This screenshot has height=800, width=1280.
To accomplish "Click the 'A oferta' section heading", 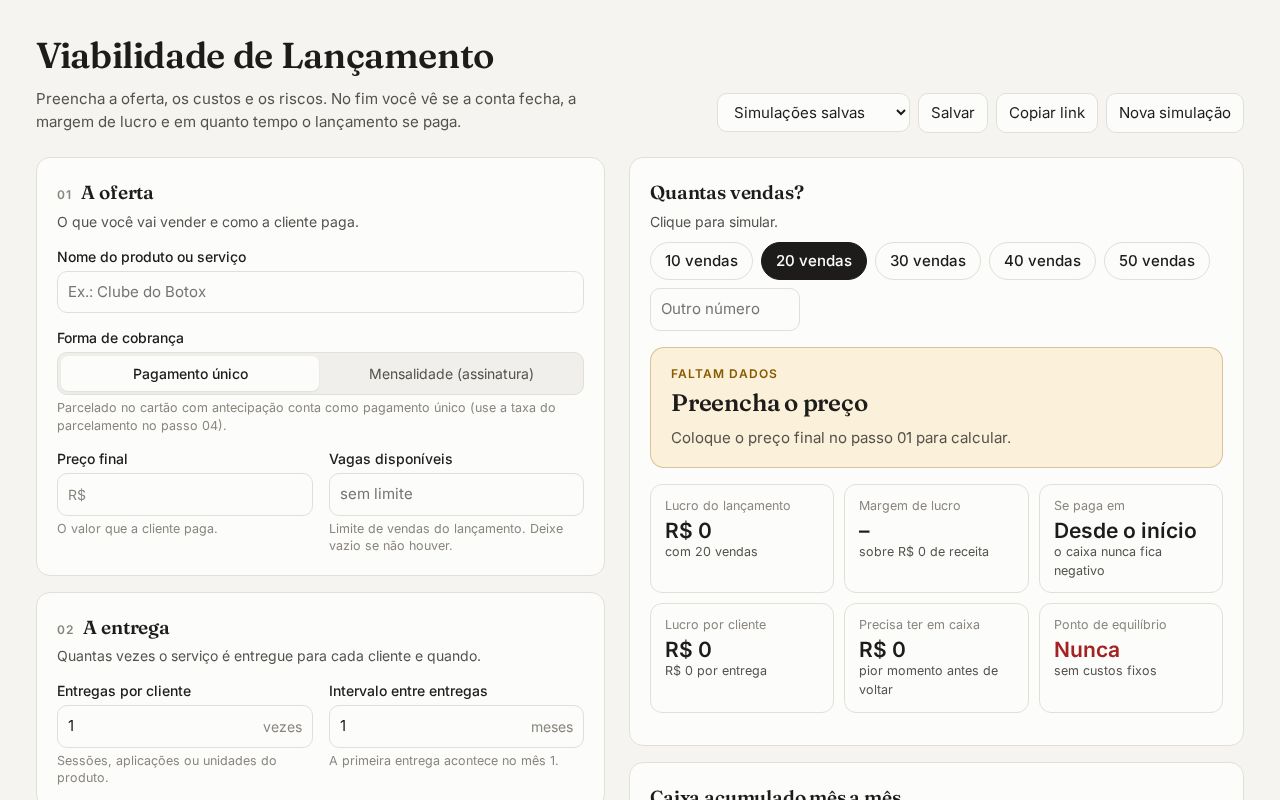I will [117, 193].
